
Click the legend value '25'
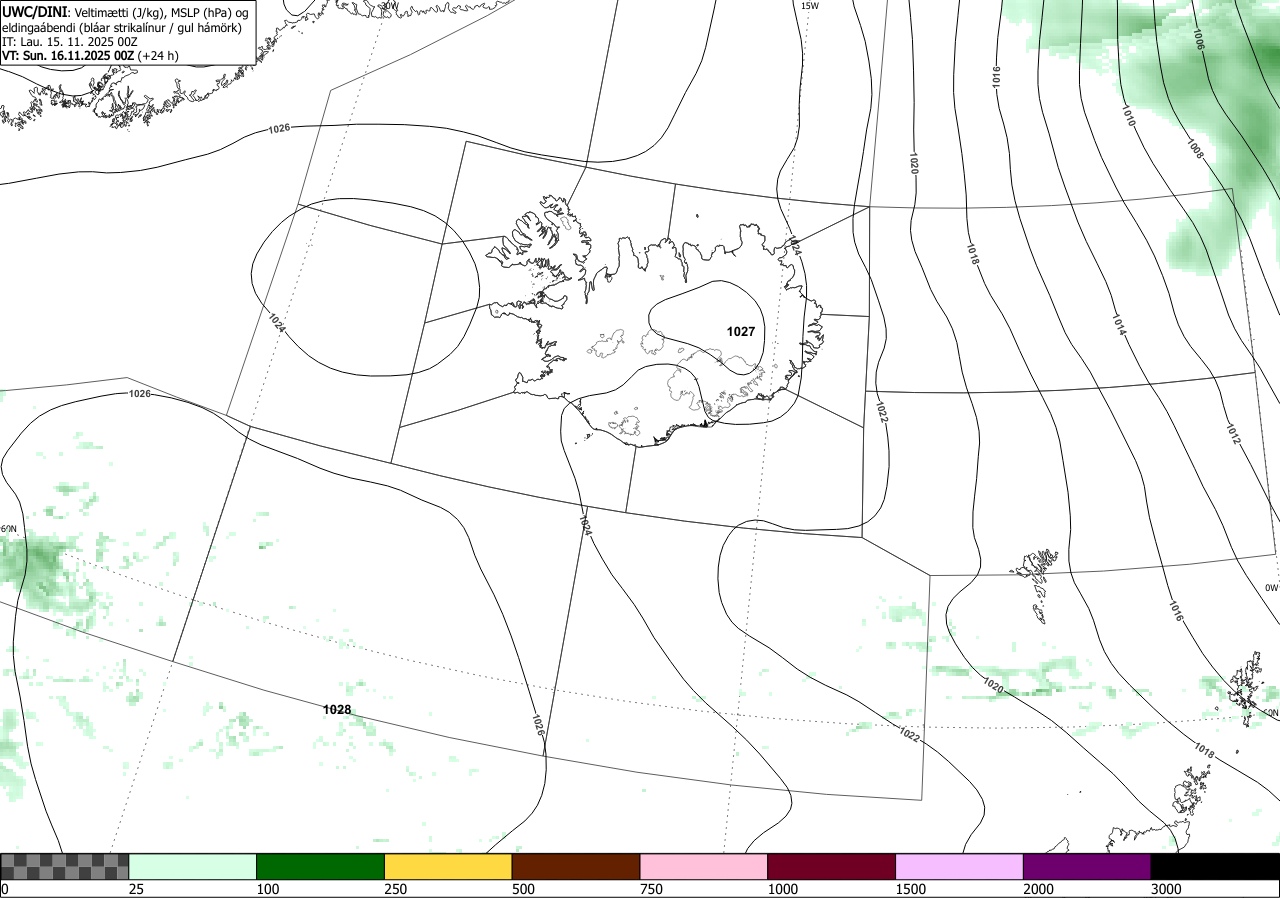tap(137, 889)
